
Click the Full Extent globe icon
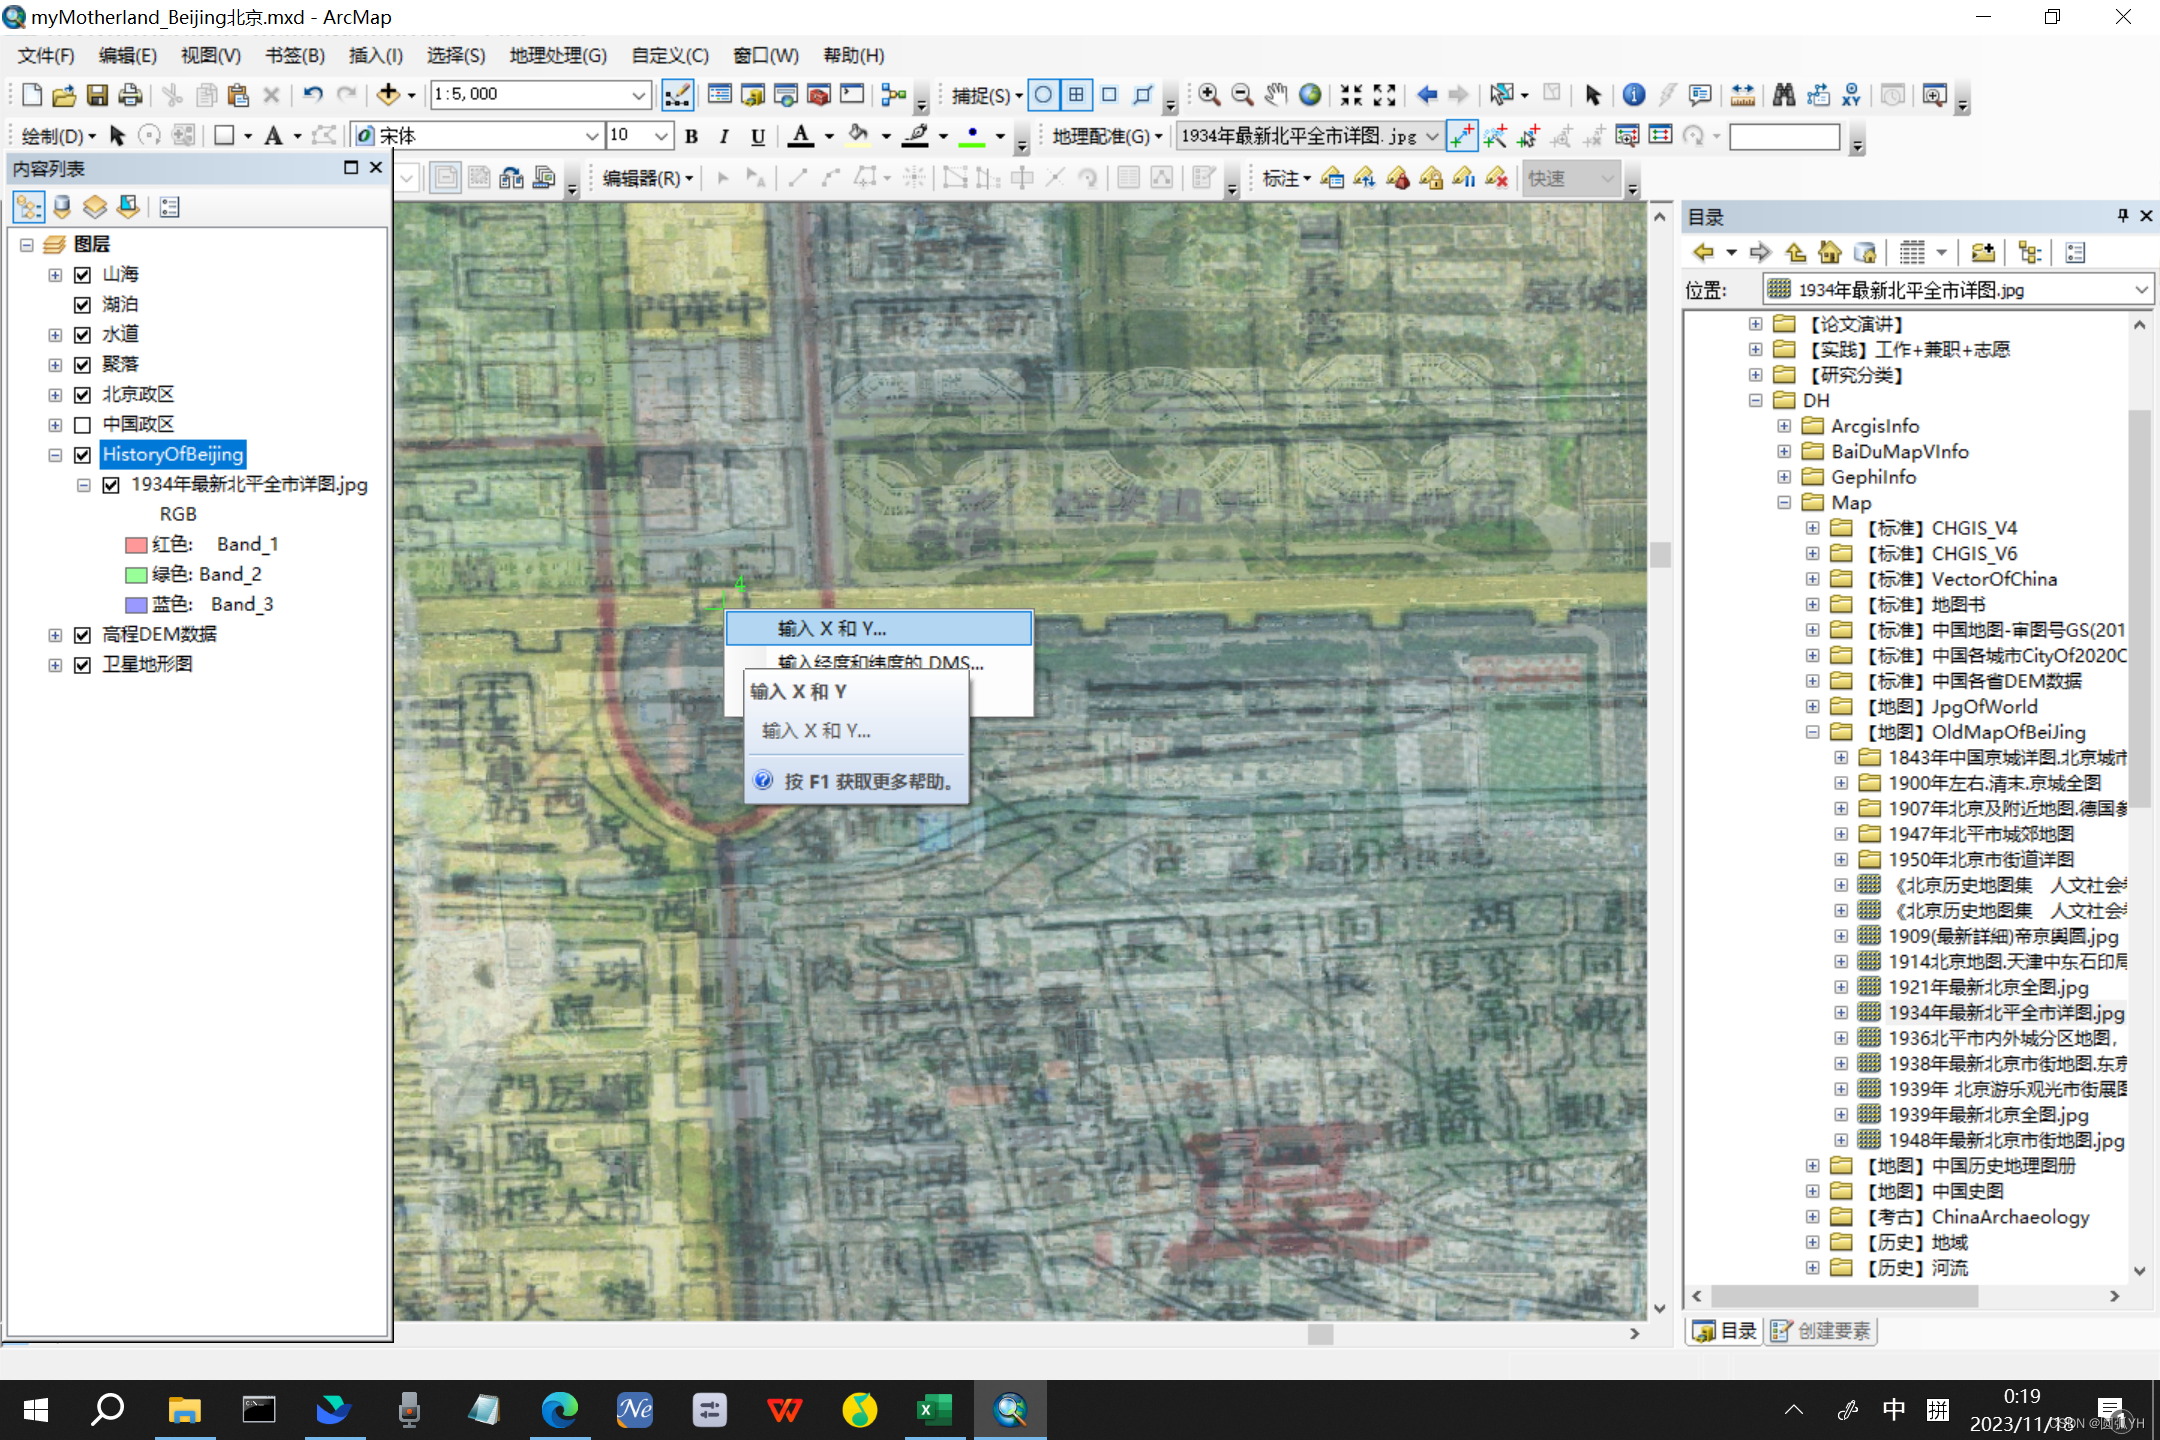pyautogui.click(x=1309, y=95)
